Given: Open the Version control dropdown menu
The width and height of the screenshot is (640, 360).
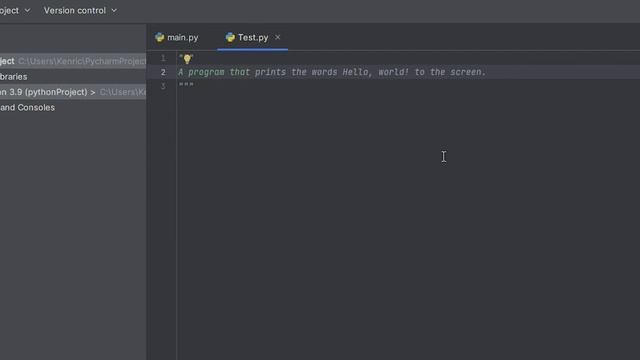Looking at the screenshot, I should [80, 11].
